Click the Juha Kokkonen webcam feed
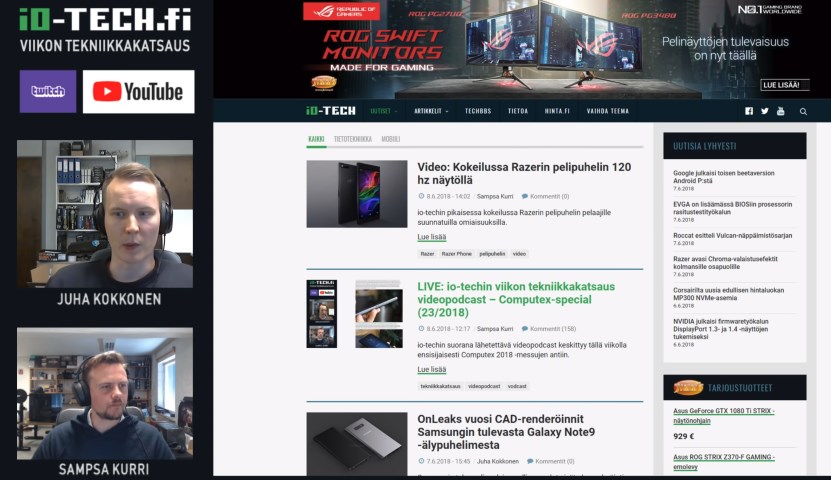This screenshot has width=831, height=480. point(105,214)
